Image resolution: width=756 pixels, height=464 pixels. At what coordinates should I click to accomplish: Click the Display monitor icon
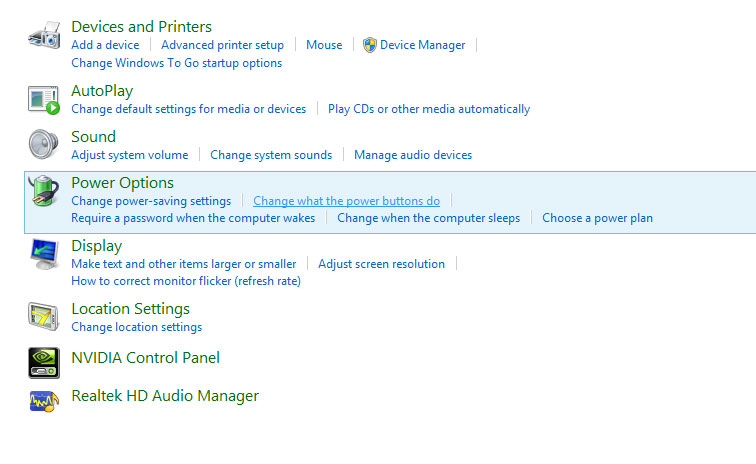tap(44, 254)
